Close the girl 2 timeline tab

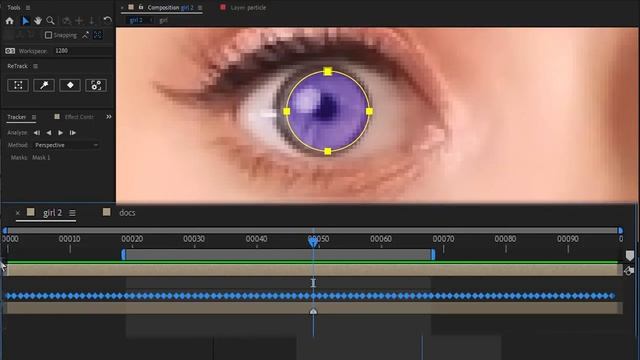(18, 213)
